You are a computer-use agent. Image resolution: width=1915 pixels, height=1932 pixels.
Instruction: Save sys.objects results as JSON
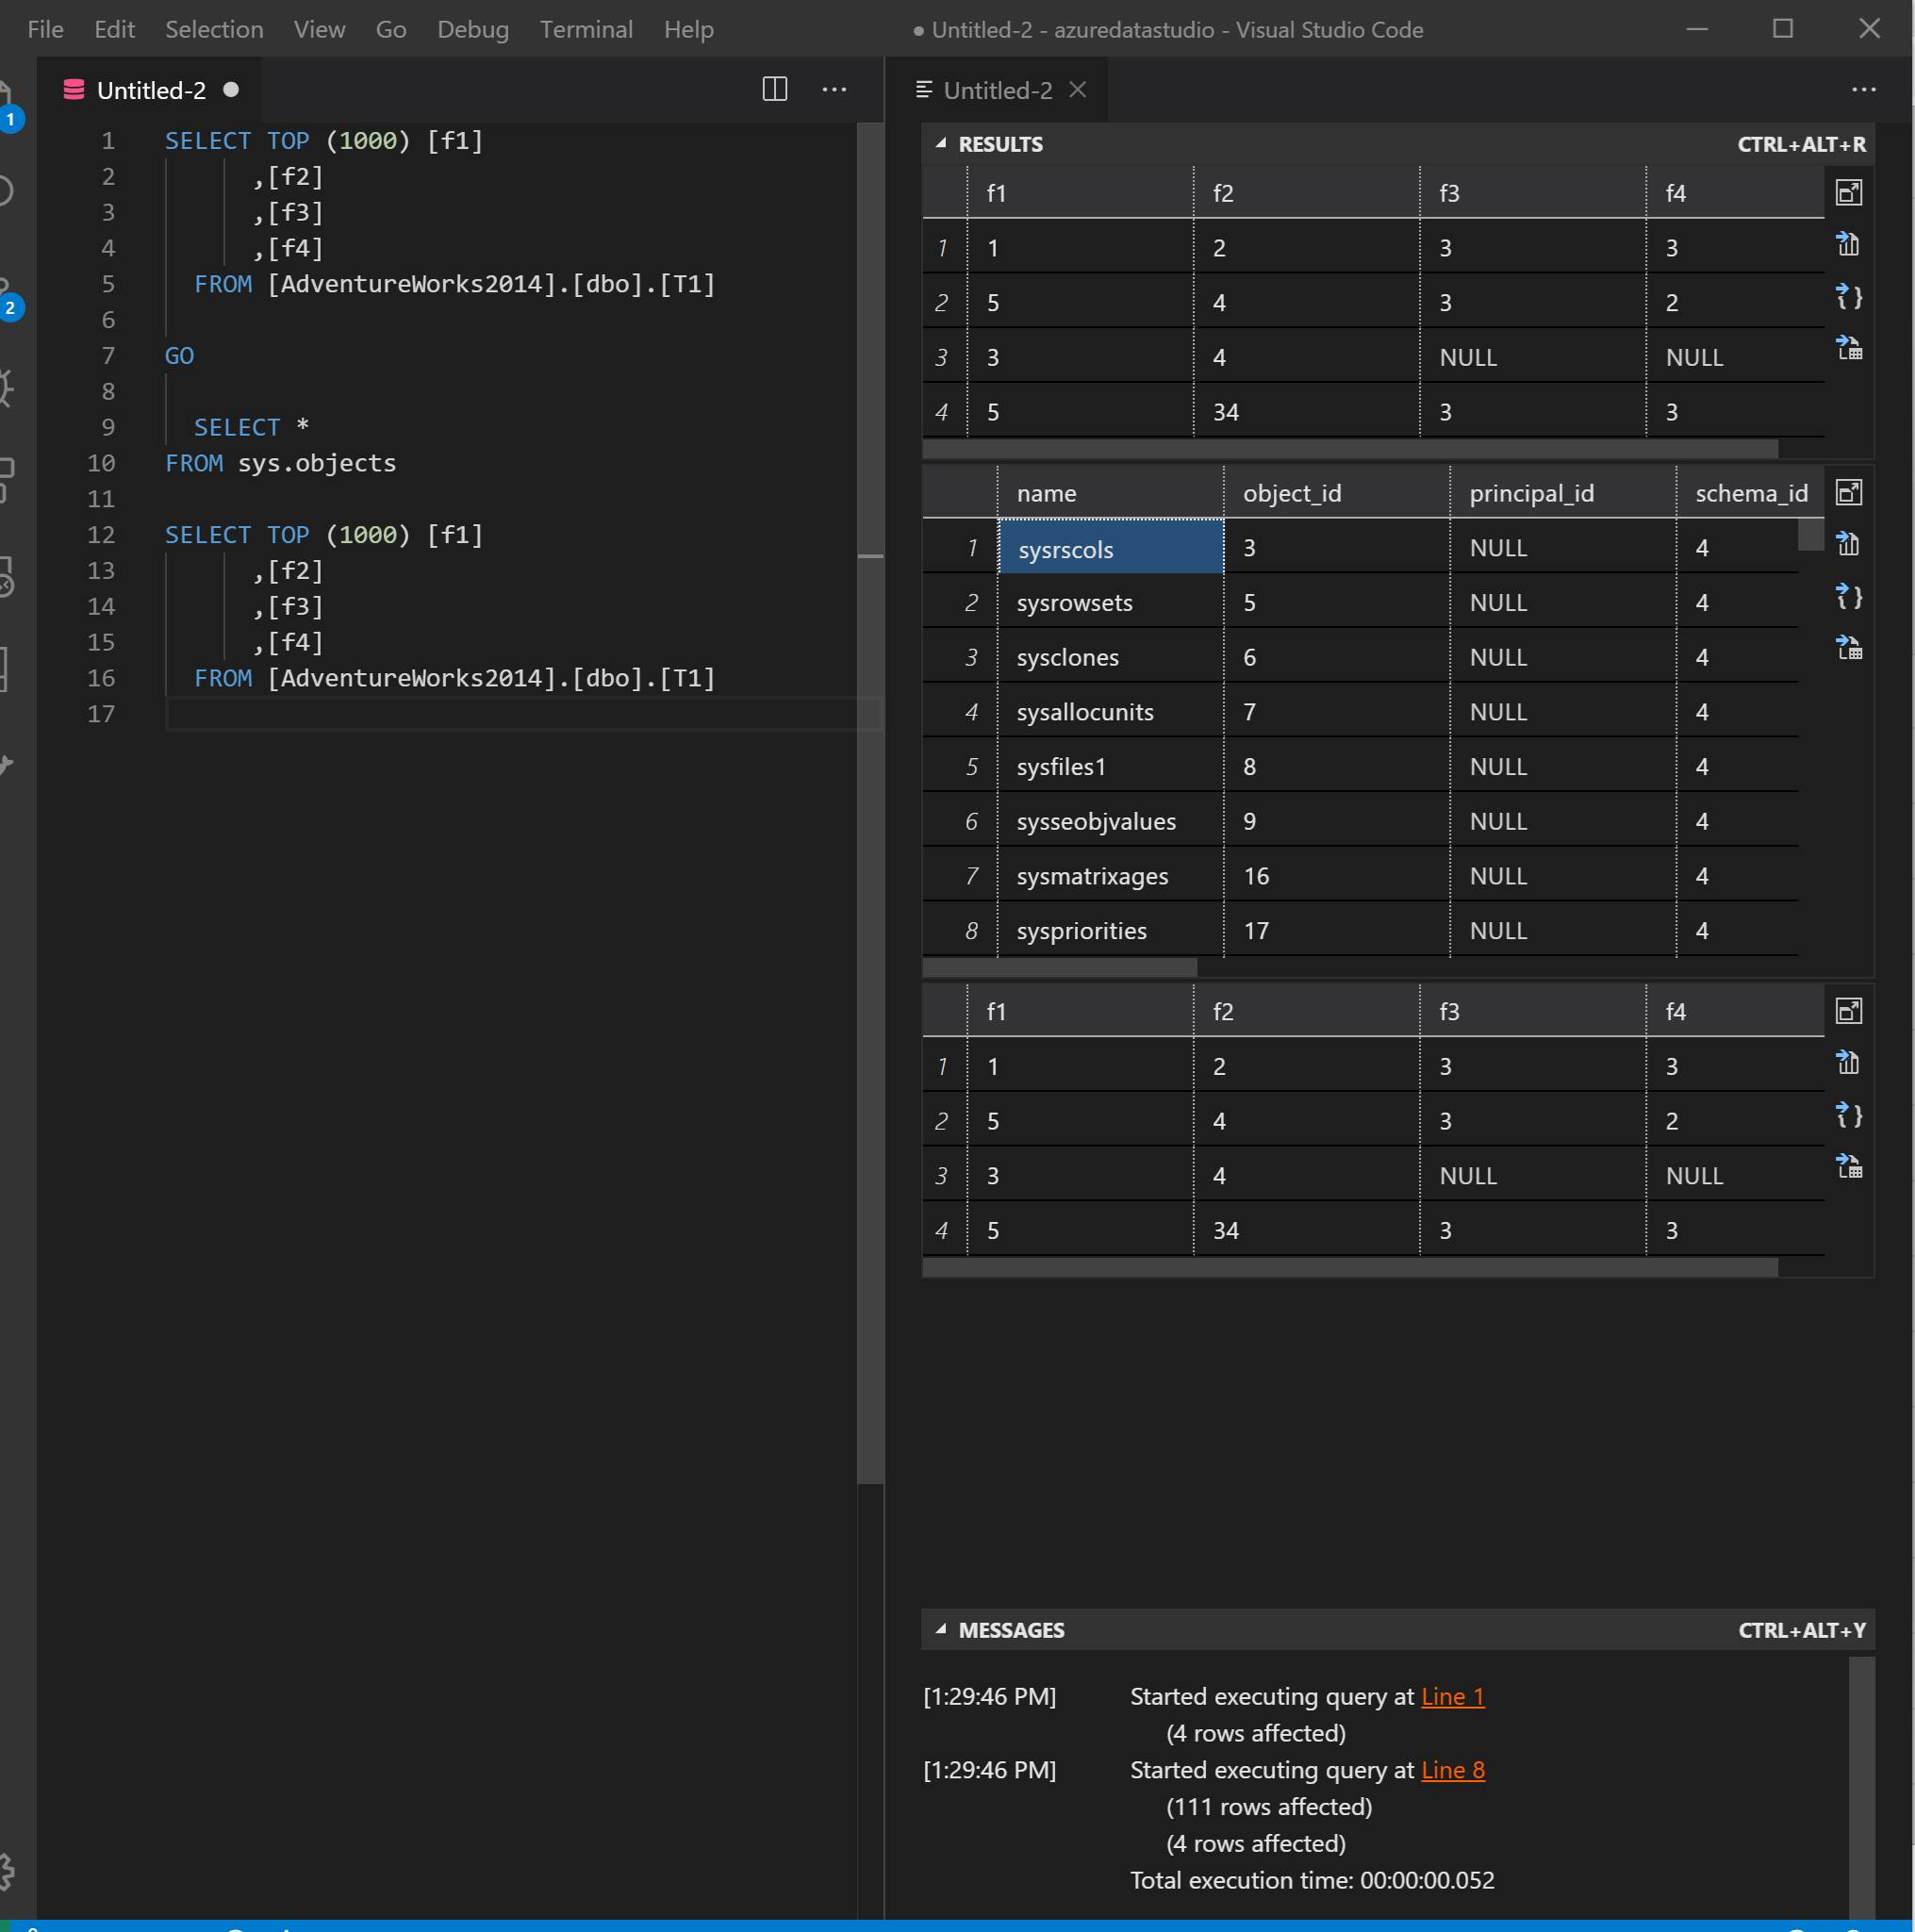1849,597
